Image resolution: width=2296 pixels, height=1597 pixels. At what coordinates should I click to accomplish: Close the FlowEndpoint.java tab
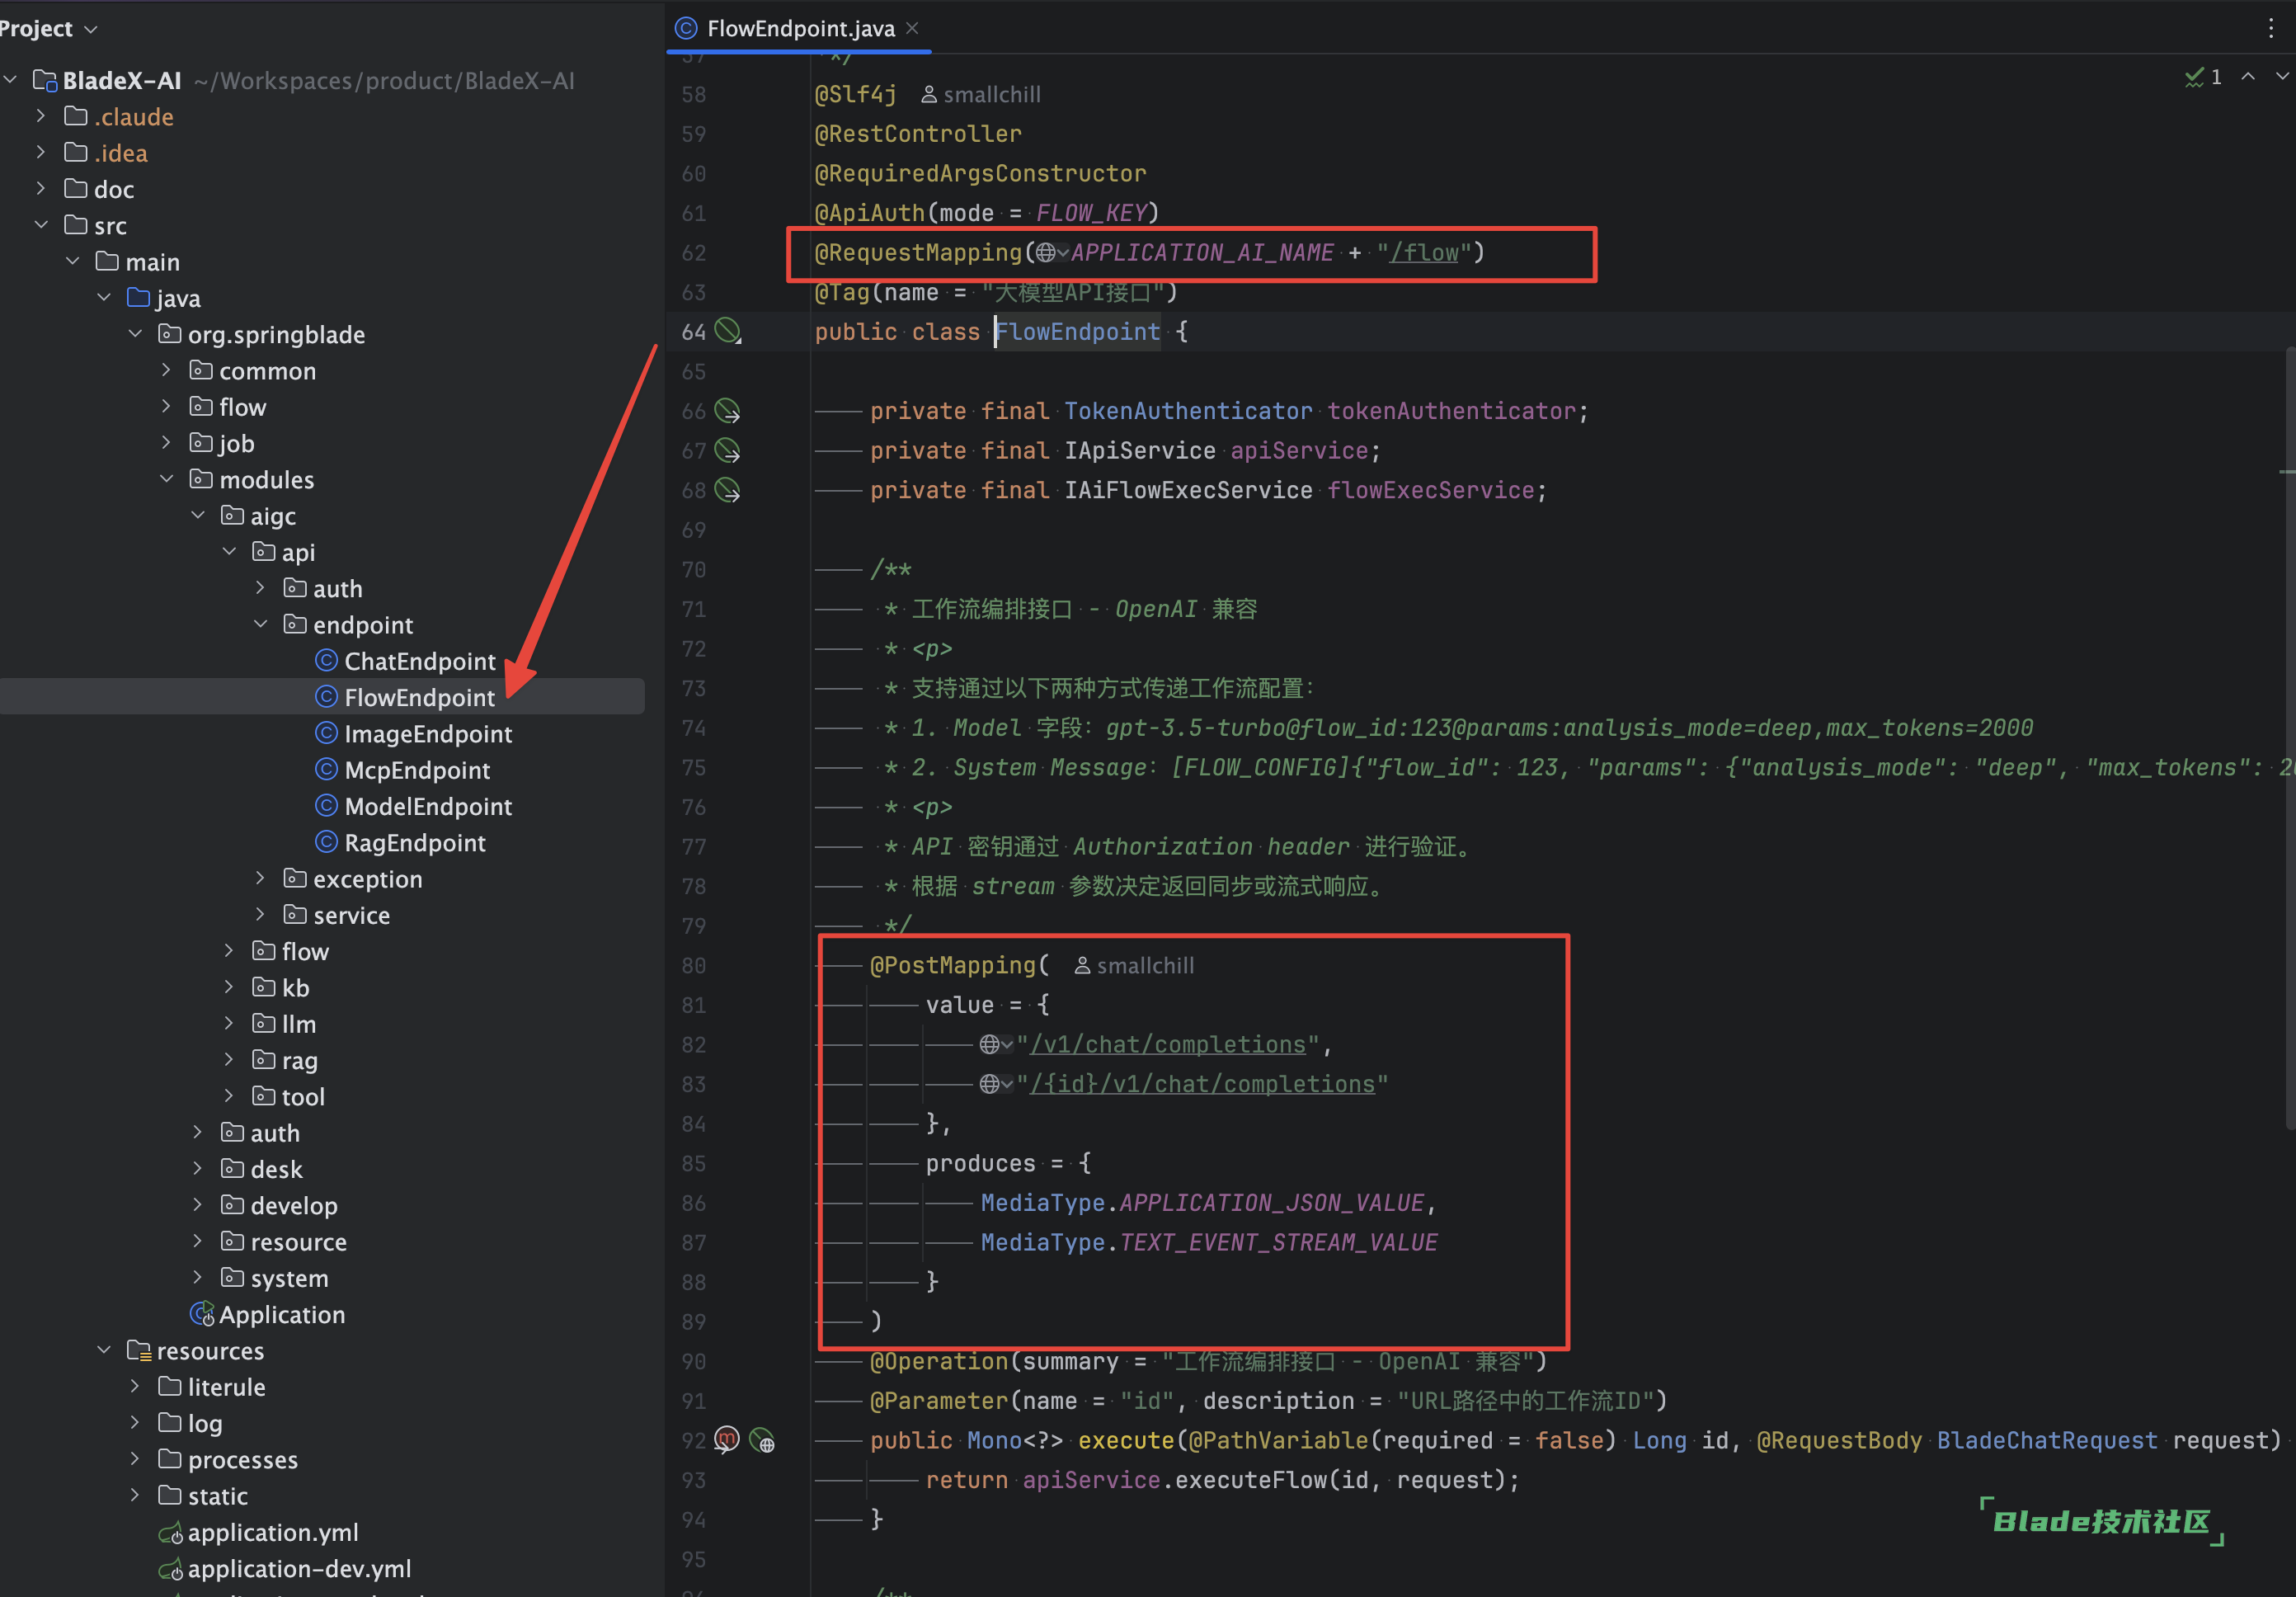pyautogui.click(x=912, y=28)
